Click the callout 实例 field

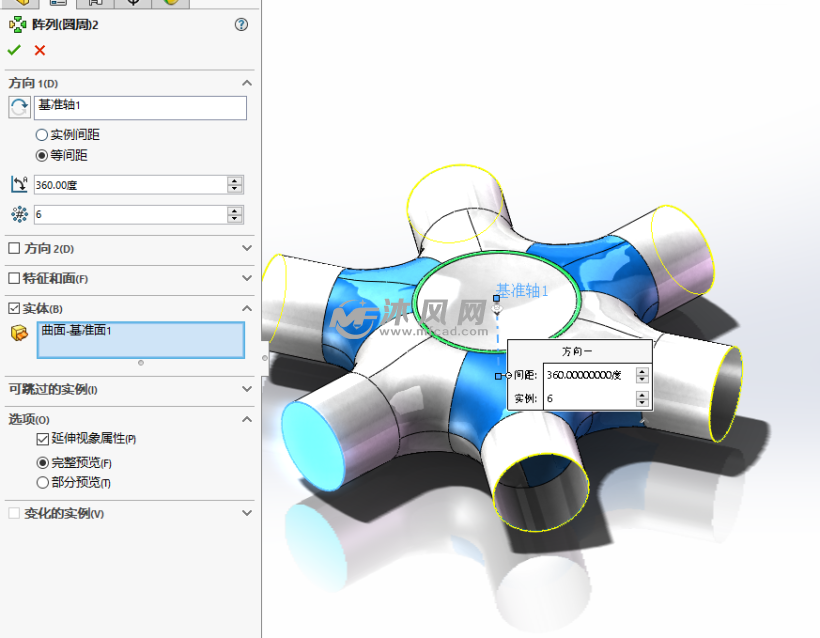click(x=589, y=398)
